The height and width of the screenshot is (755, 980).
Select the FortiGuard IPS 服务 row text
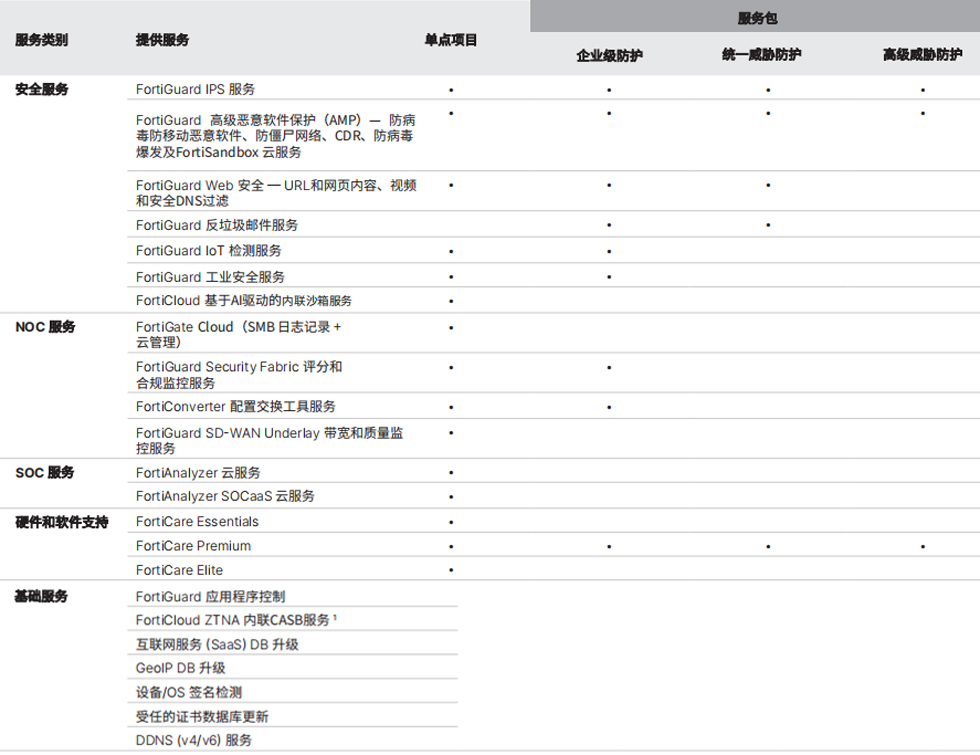196,89
